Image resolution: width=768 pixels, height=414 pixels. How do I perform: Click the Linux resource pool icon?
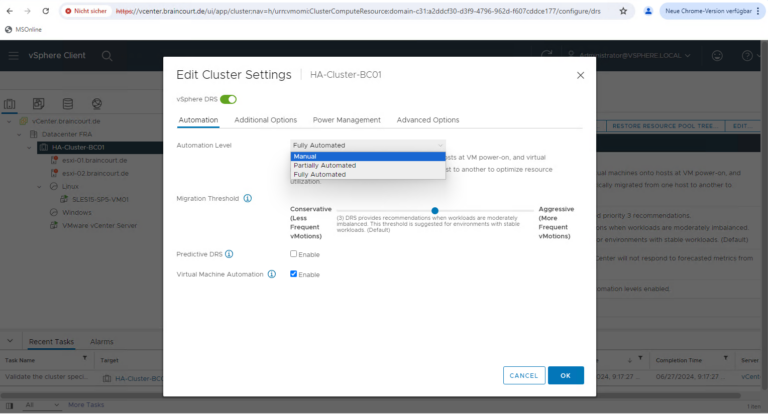54,186
